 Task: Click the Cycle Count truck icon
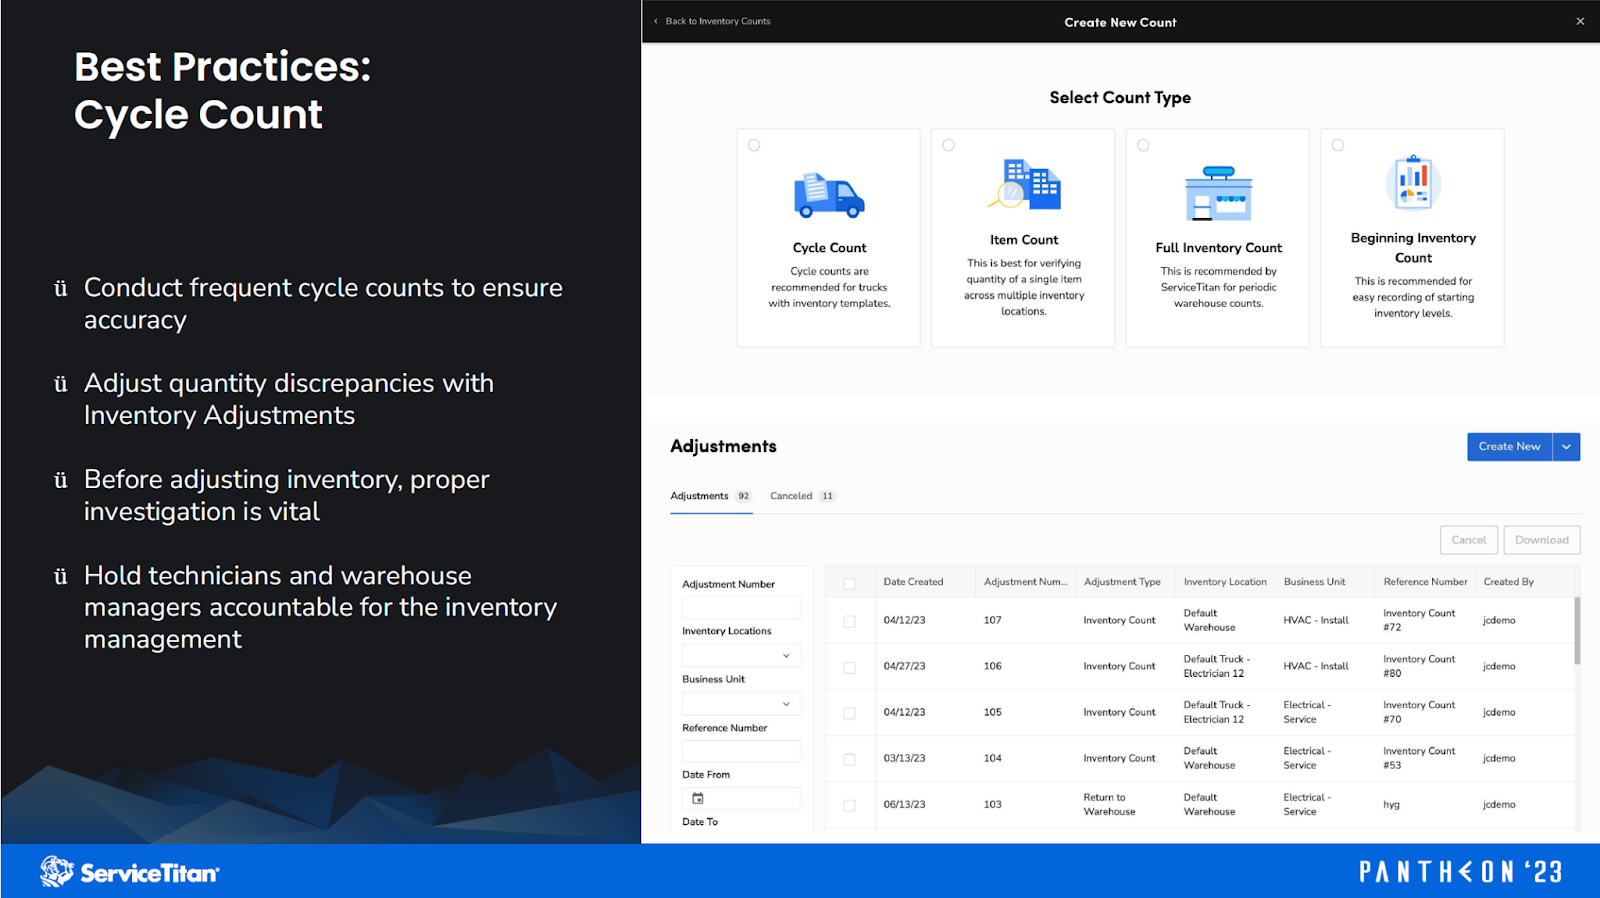coord(829,196)
